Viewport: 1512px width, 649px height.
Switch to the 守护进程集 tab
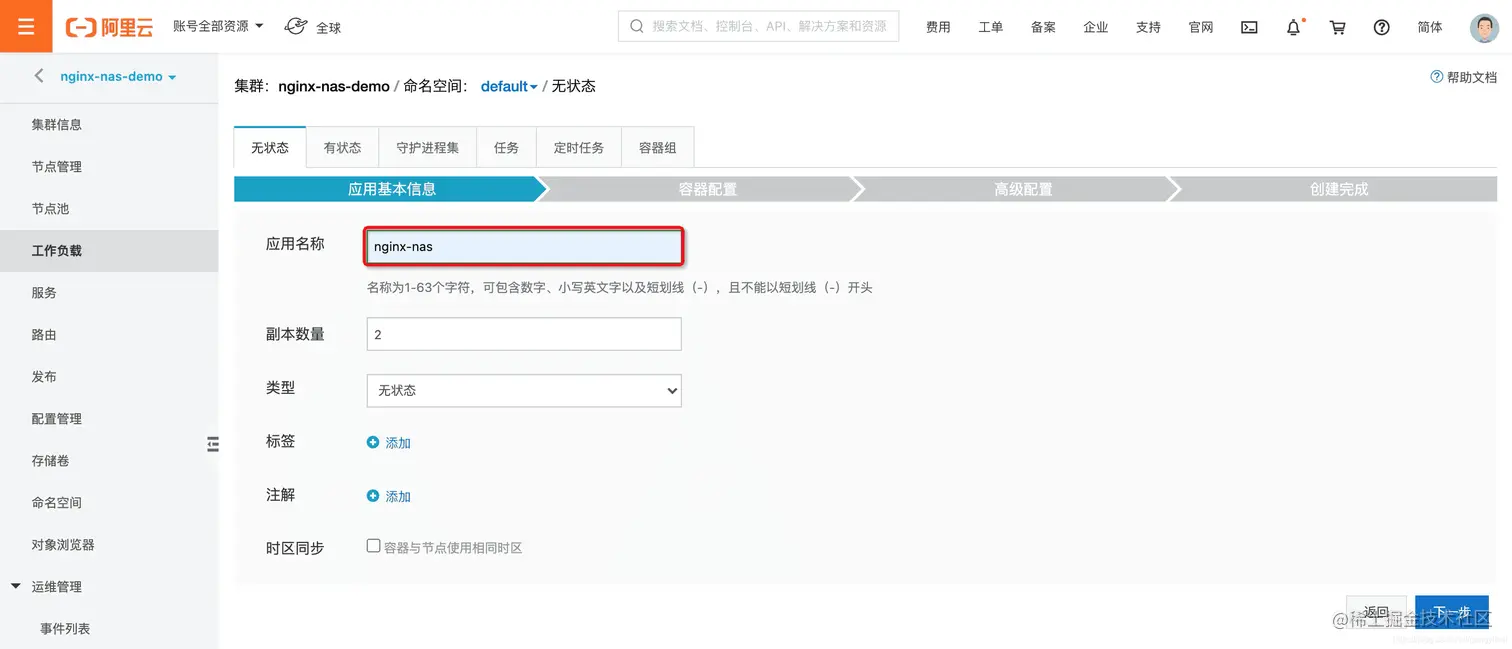(x=428, y=146)
